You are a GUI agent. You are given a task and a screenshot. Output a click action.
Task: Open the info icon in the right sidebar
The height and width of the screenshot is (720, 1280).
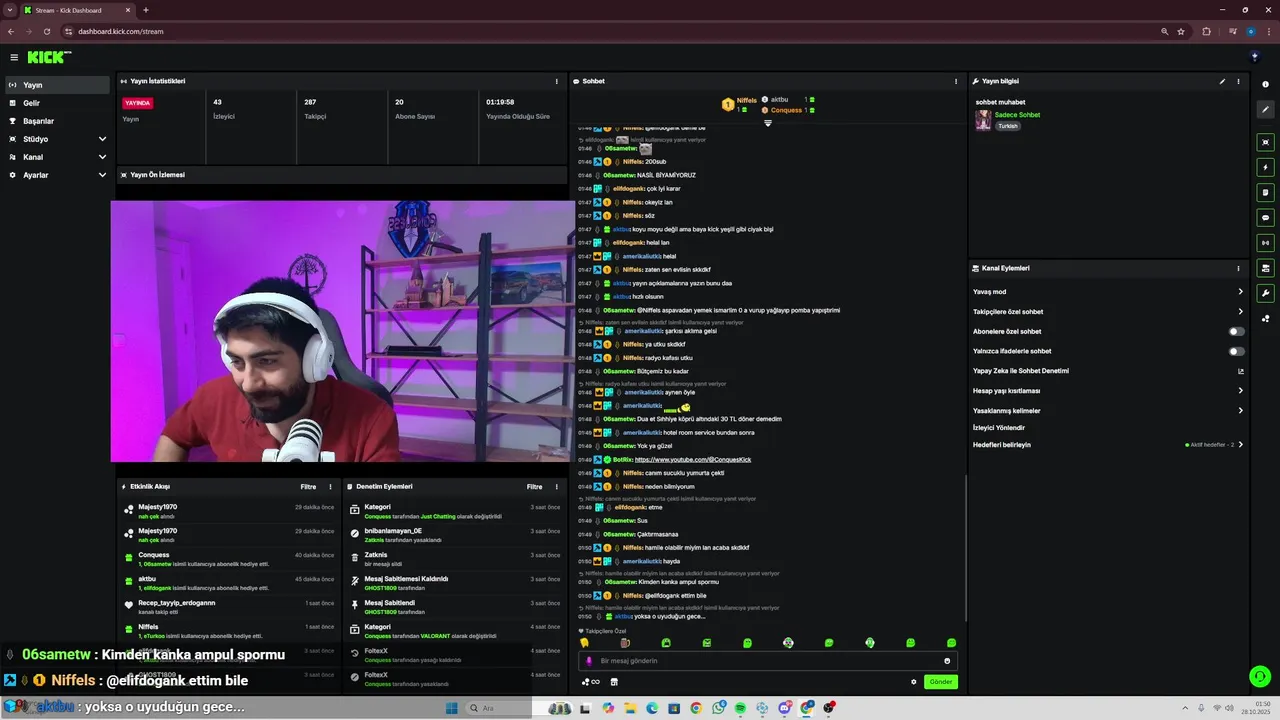tap(1265, 84)
